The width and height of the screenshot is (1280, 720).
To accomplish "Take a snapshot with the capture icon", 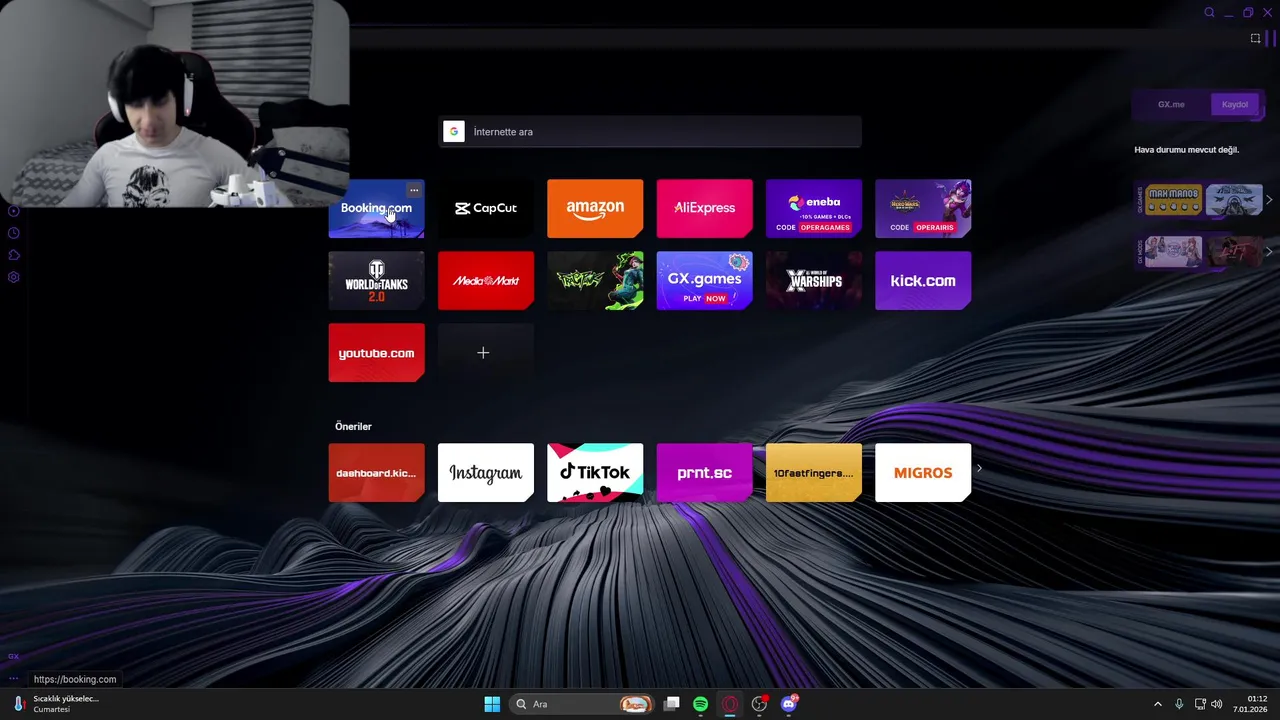I will tap(1255, 39).
